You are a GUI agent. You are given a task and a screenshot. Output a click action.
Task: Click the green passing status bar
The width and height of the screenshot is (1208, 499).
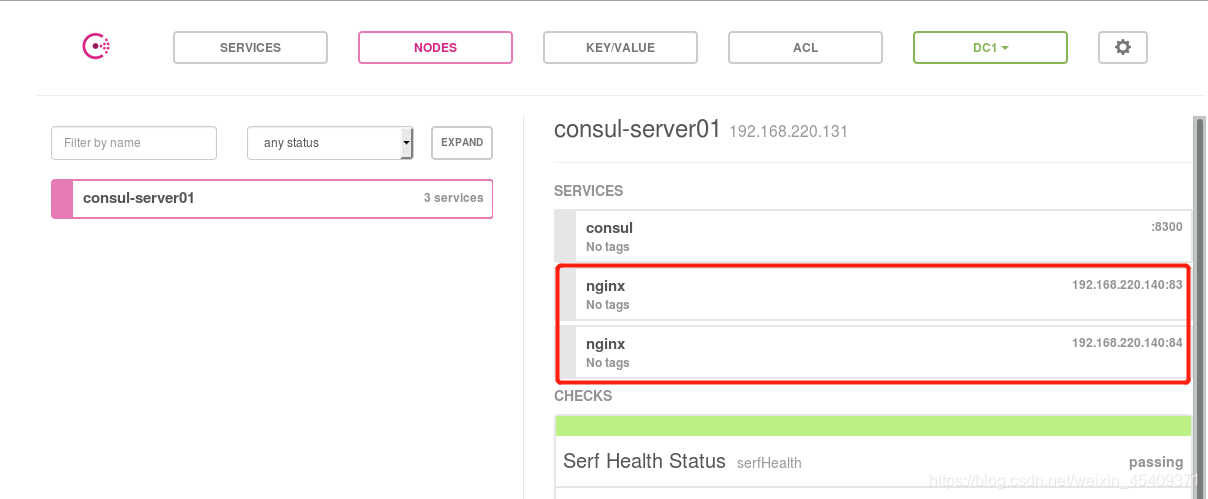click(873, 426)
